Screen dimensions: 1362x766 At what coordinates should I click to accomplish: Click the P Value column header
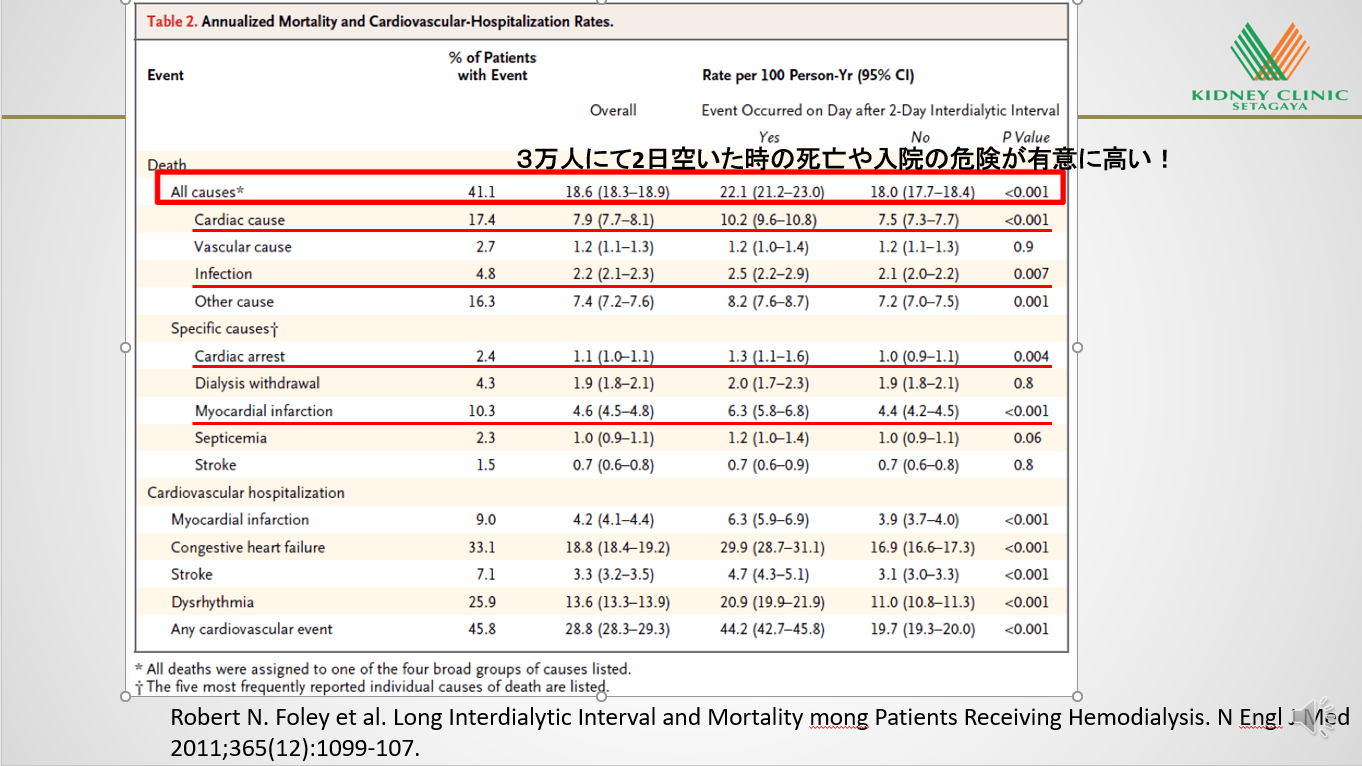[x=1026, y=137]
